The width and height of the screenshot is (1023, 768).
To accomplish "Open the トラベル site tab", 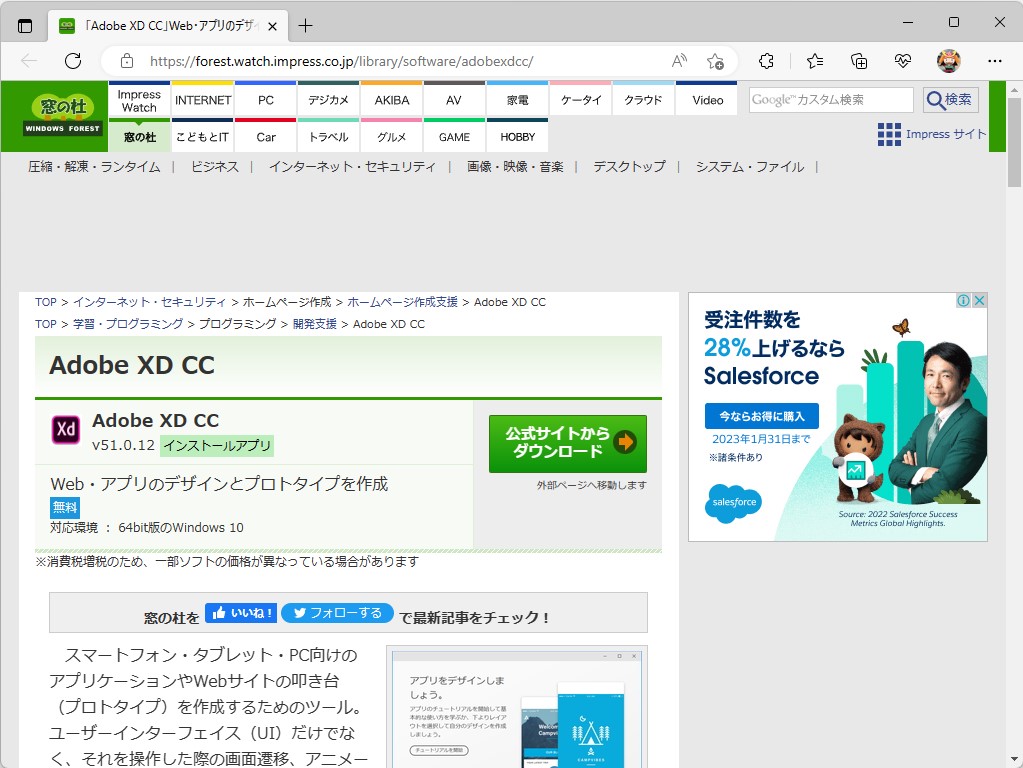I will [328, 136].
